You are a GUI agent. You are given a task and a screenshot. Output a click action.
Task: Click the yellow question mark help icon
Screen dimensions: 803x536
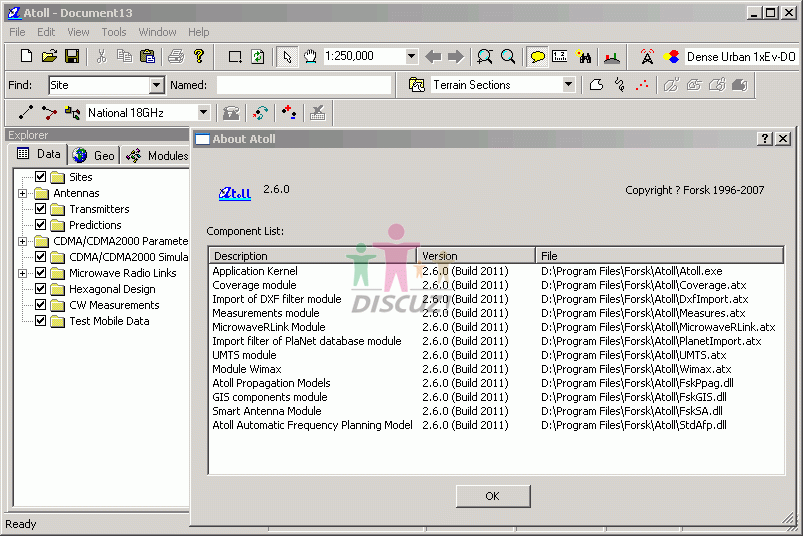(199, 57)
